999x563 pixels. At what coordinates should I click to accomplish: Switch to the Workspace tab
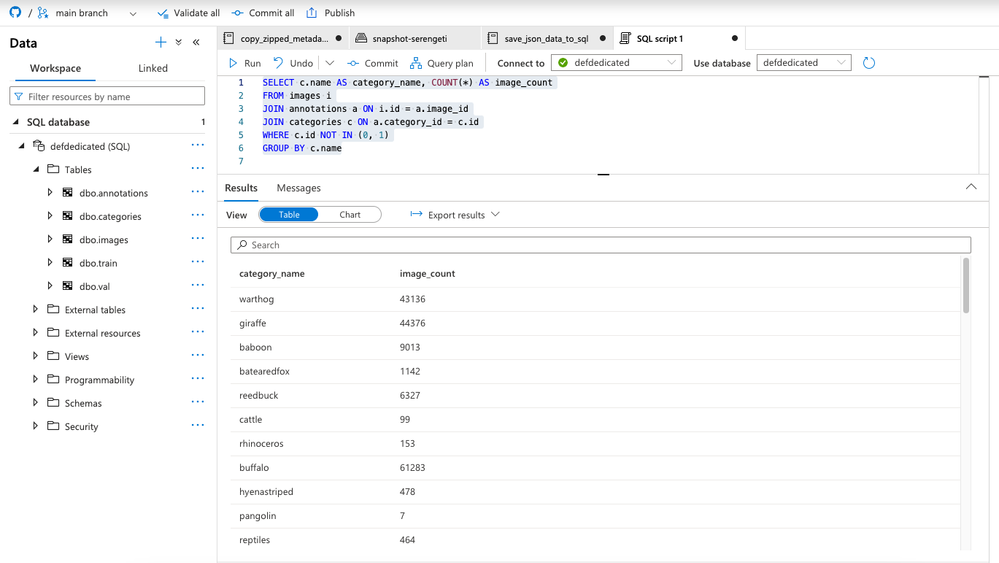point(55,68)
